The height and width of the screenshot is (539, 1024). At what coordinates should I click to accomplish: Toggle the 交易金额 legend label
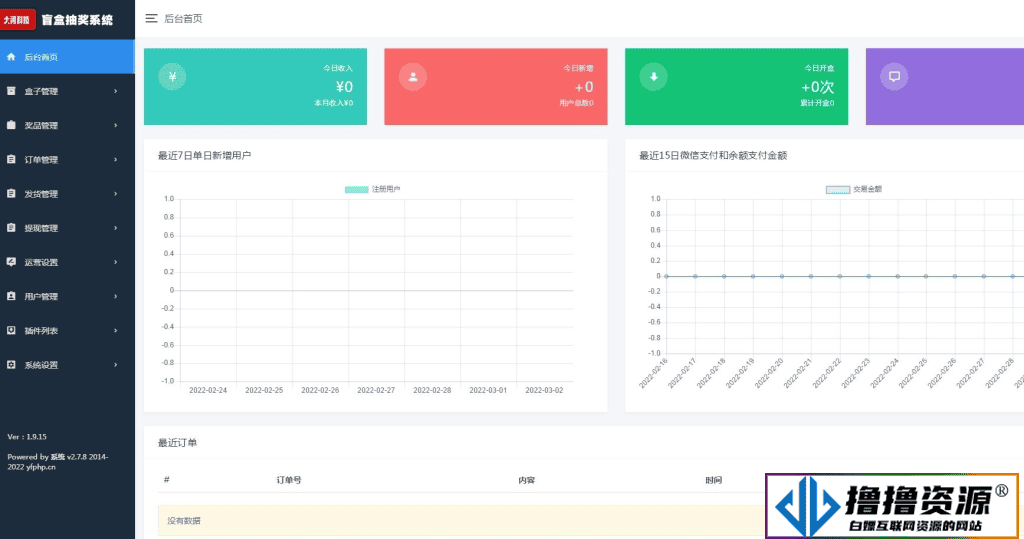[x=867, y=189]
